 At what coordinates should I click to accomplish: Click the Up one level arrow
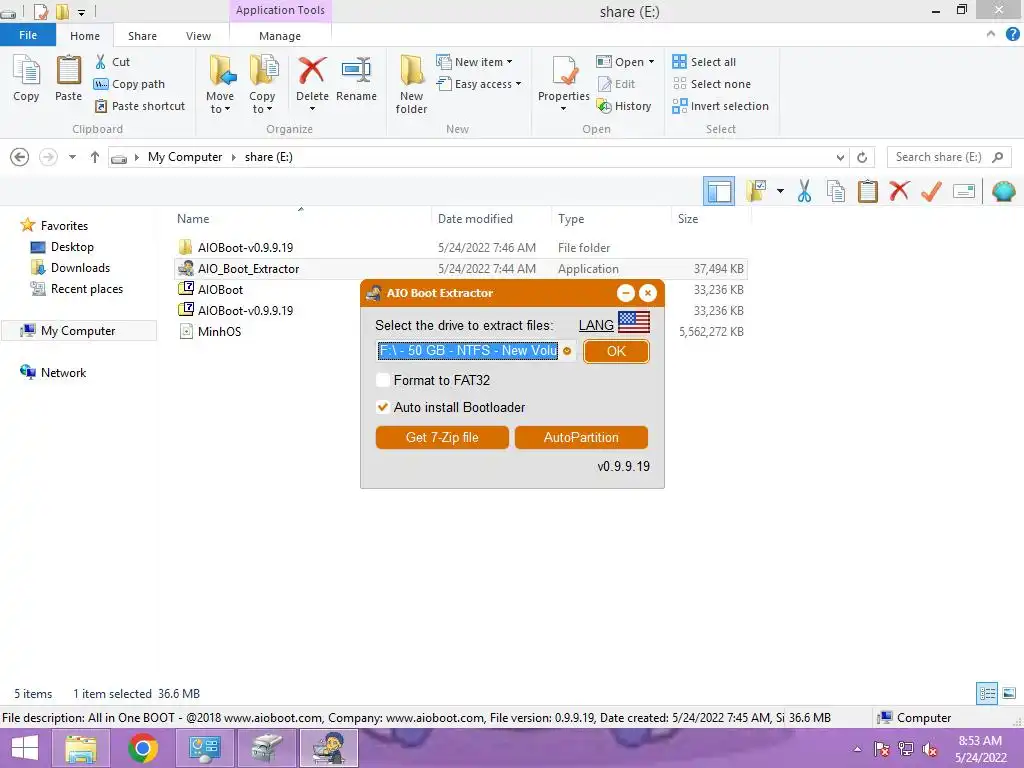point(95,157)
